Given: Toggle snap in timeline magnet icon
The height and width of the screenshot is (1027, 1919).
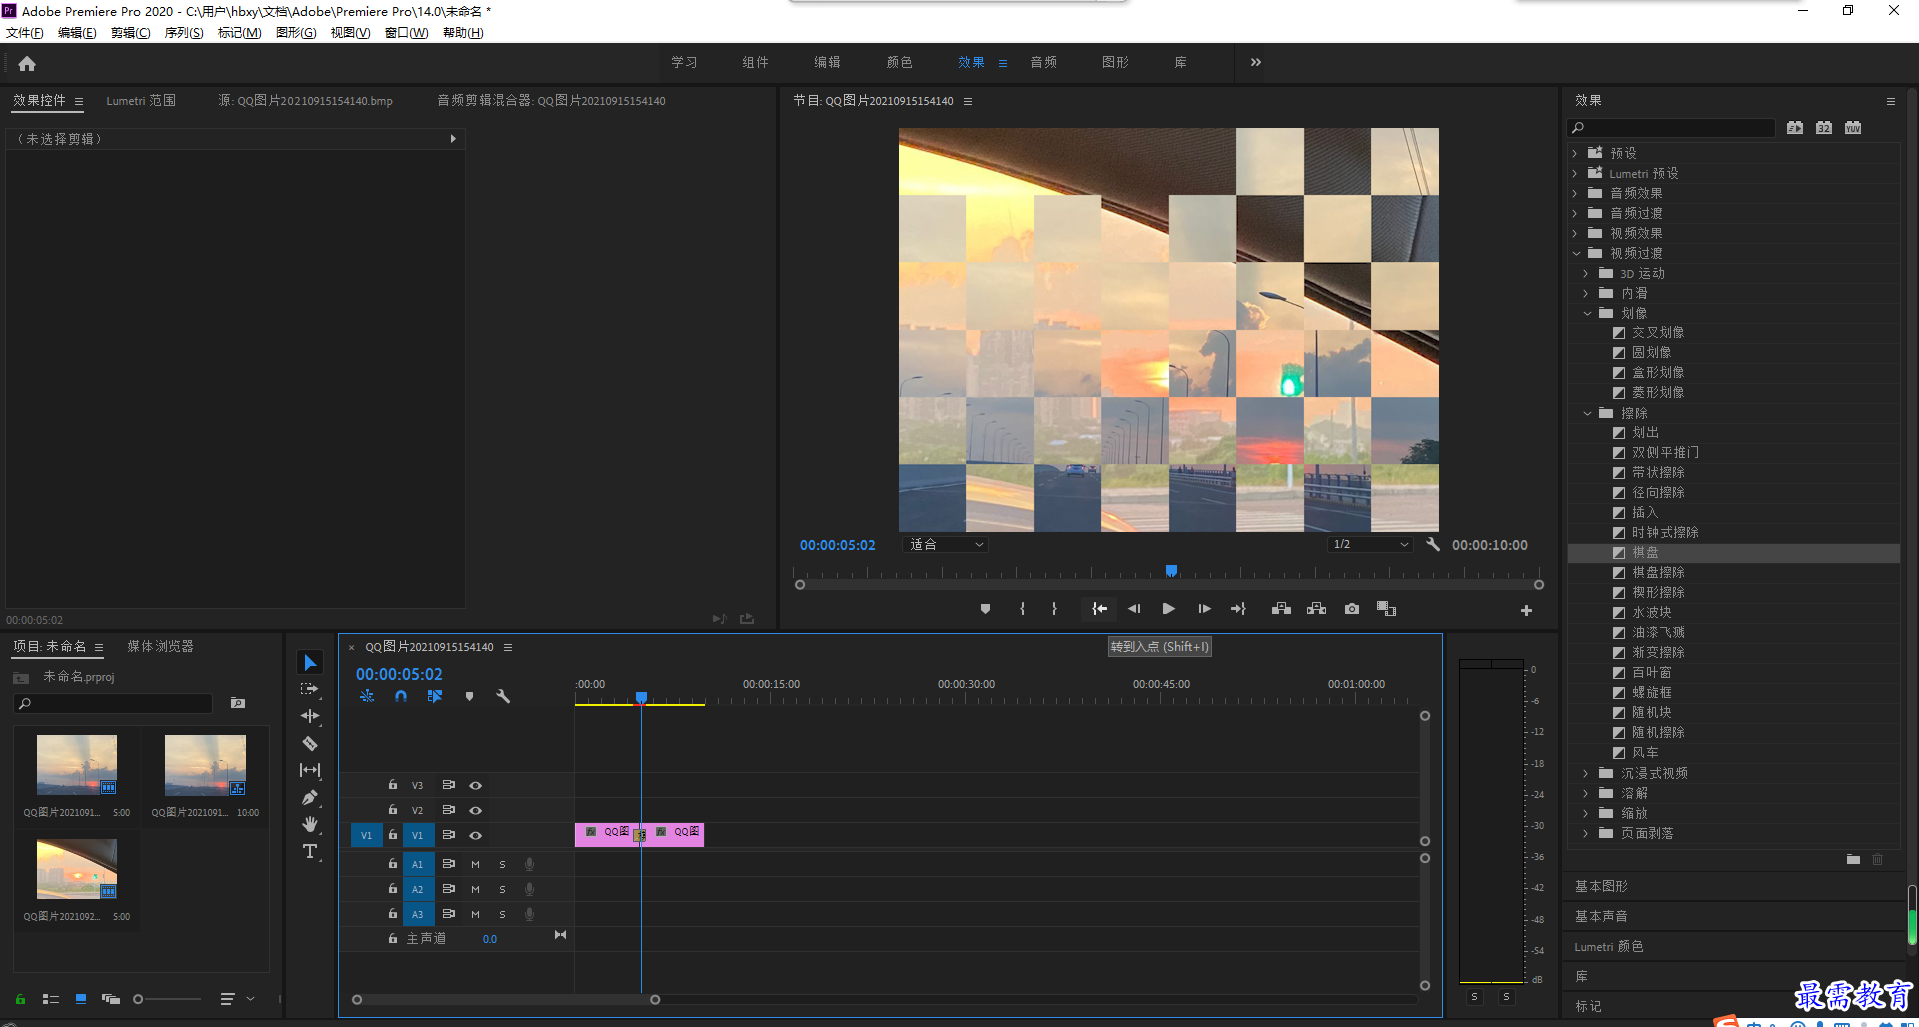Looking at the screenshot, I should (401, 696).
